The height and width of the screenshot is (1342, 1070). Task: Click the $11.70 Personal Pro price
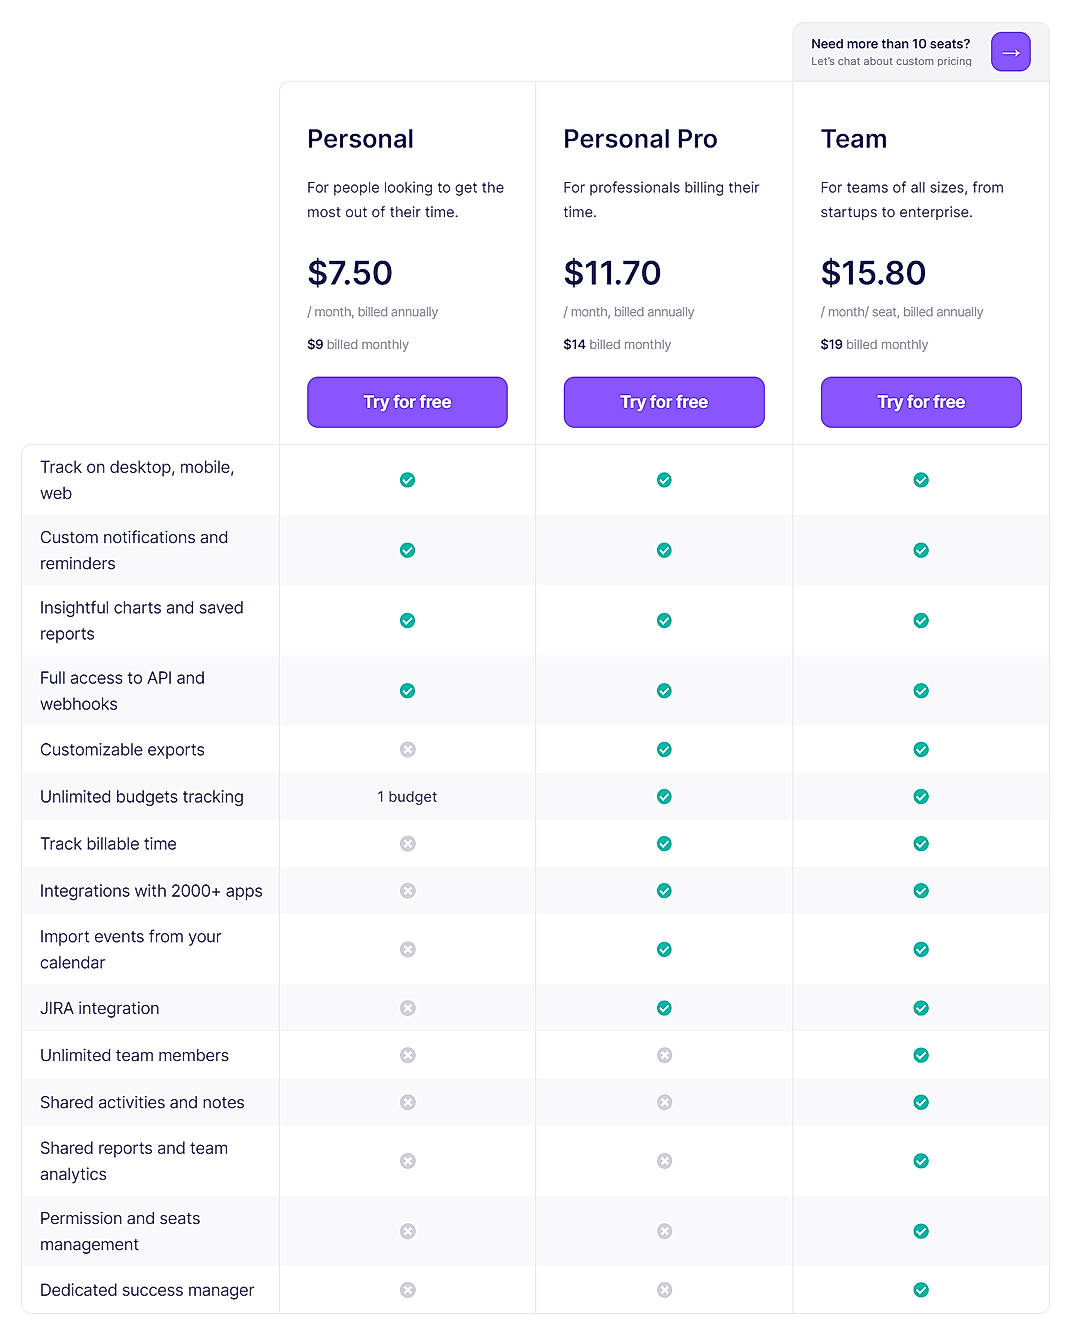click(612, 272)
